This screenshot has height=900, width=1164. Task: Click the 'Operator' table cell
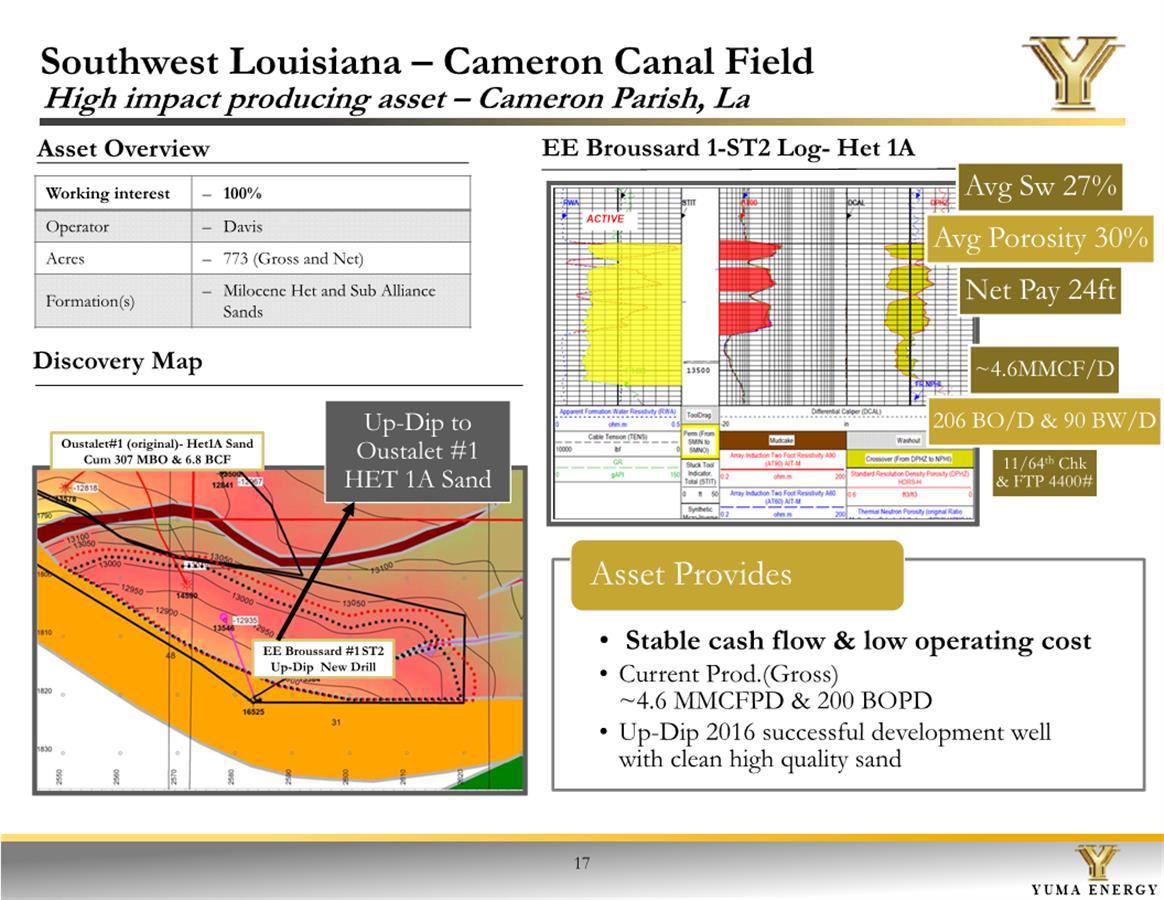click(x=113, y=226)
